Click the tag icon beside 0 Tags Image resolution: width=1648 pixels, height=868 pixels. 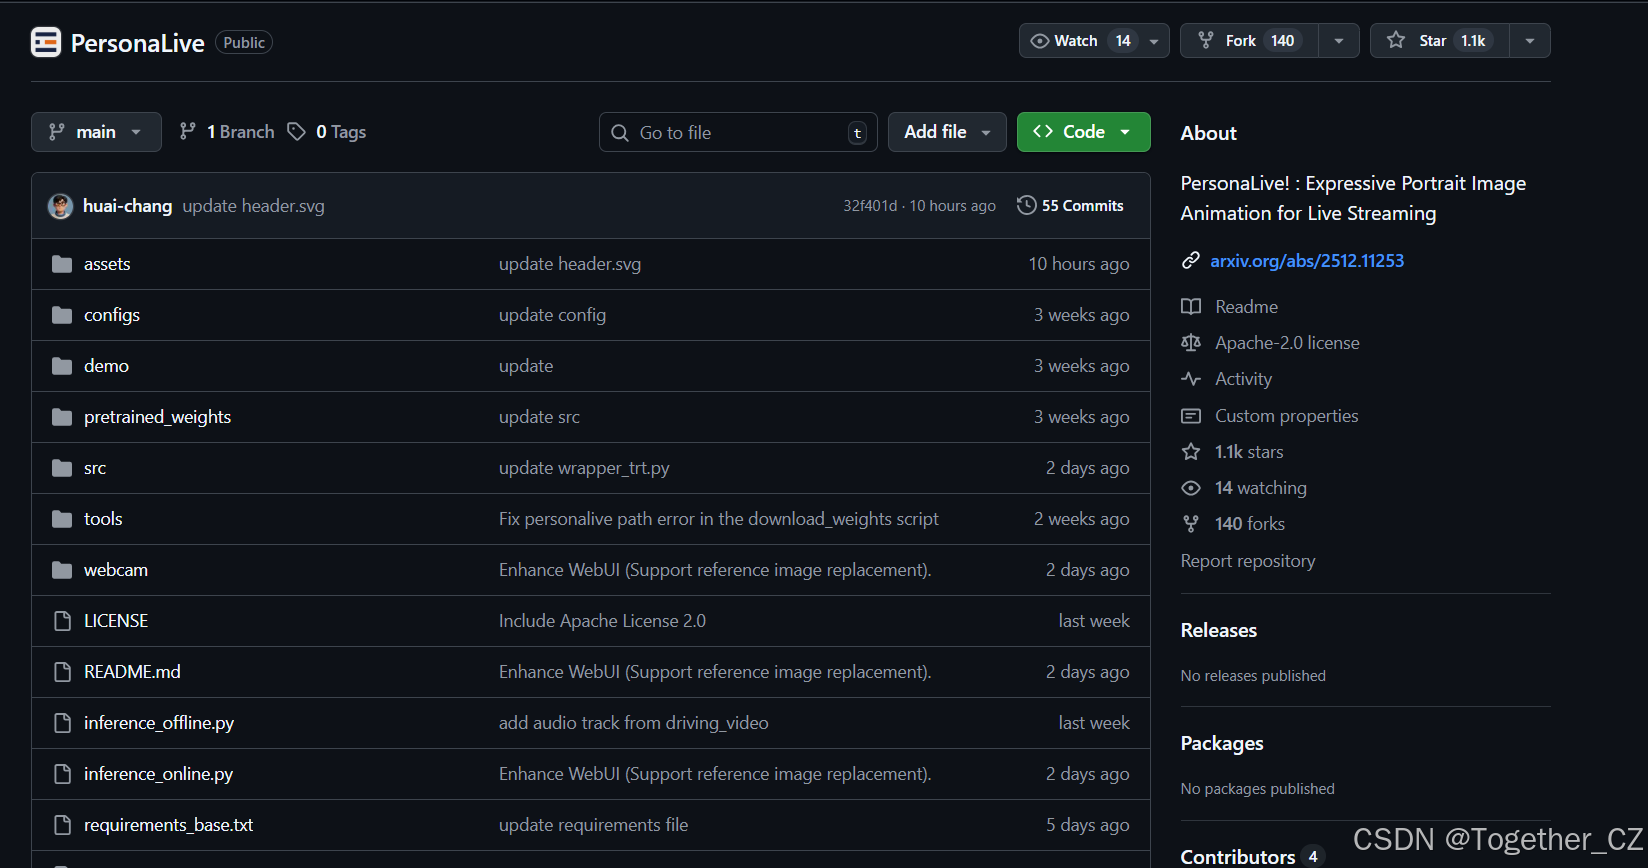click(296, 132)
